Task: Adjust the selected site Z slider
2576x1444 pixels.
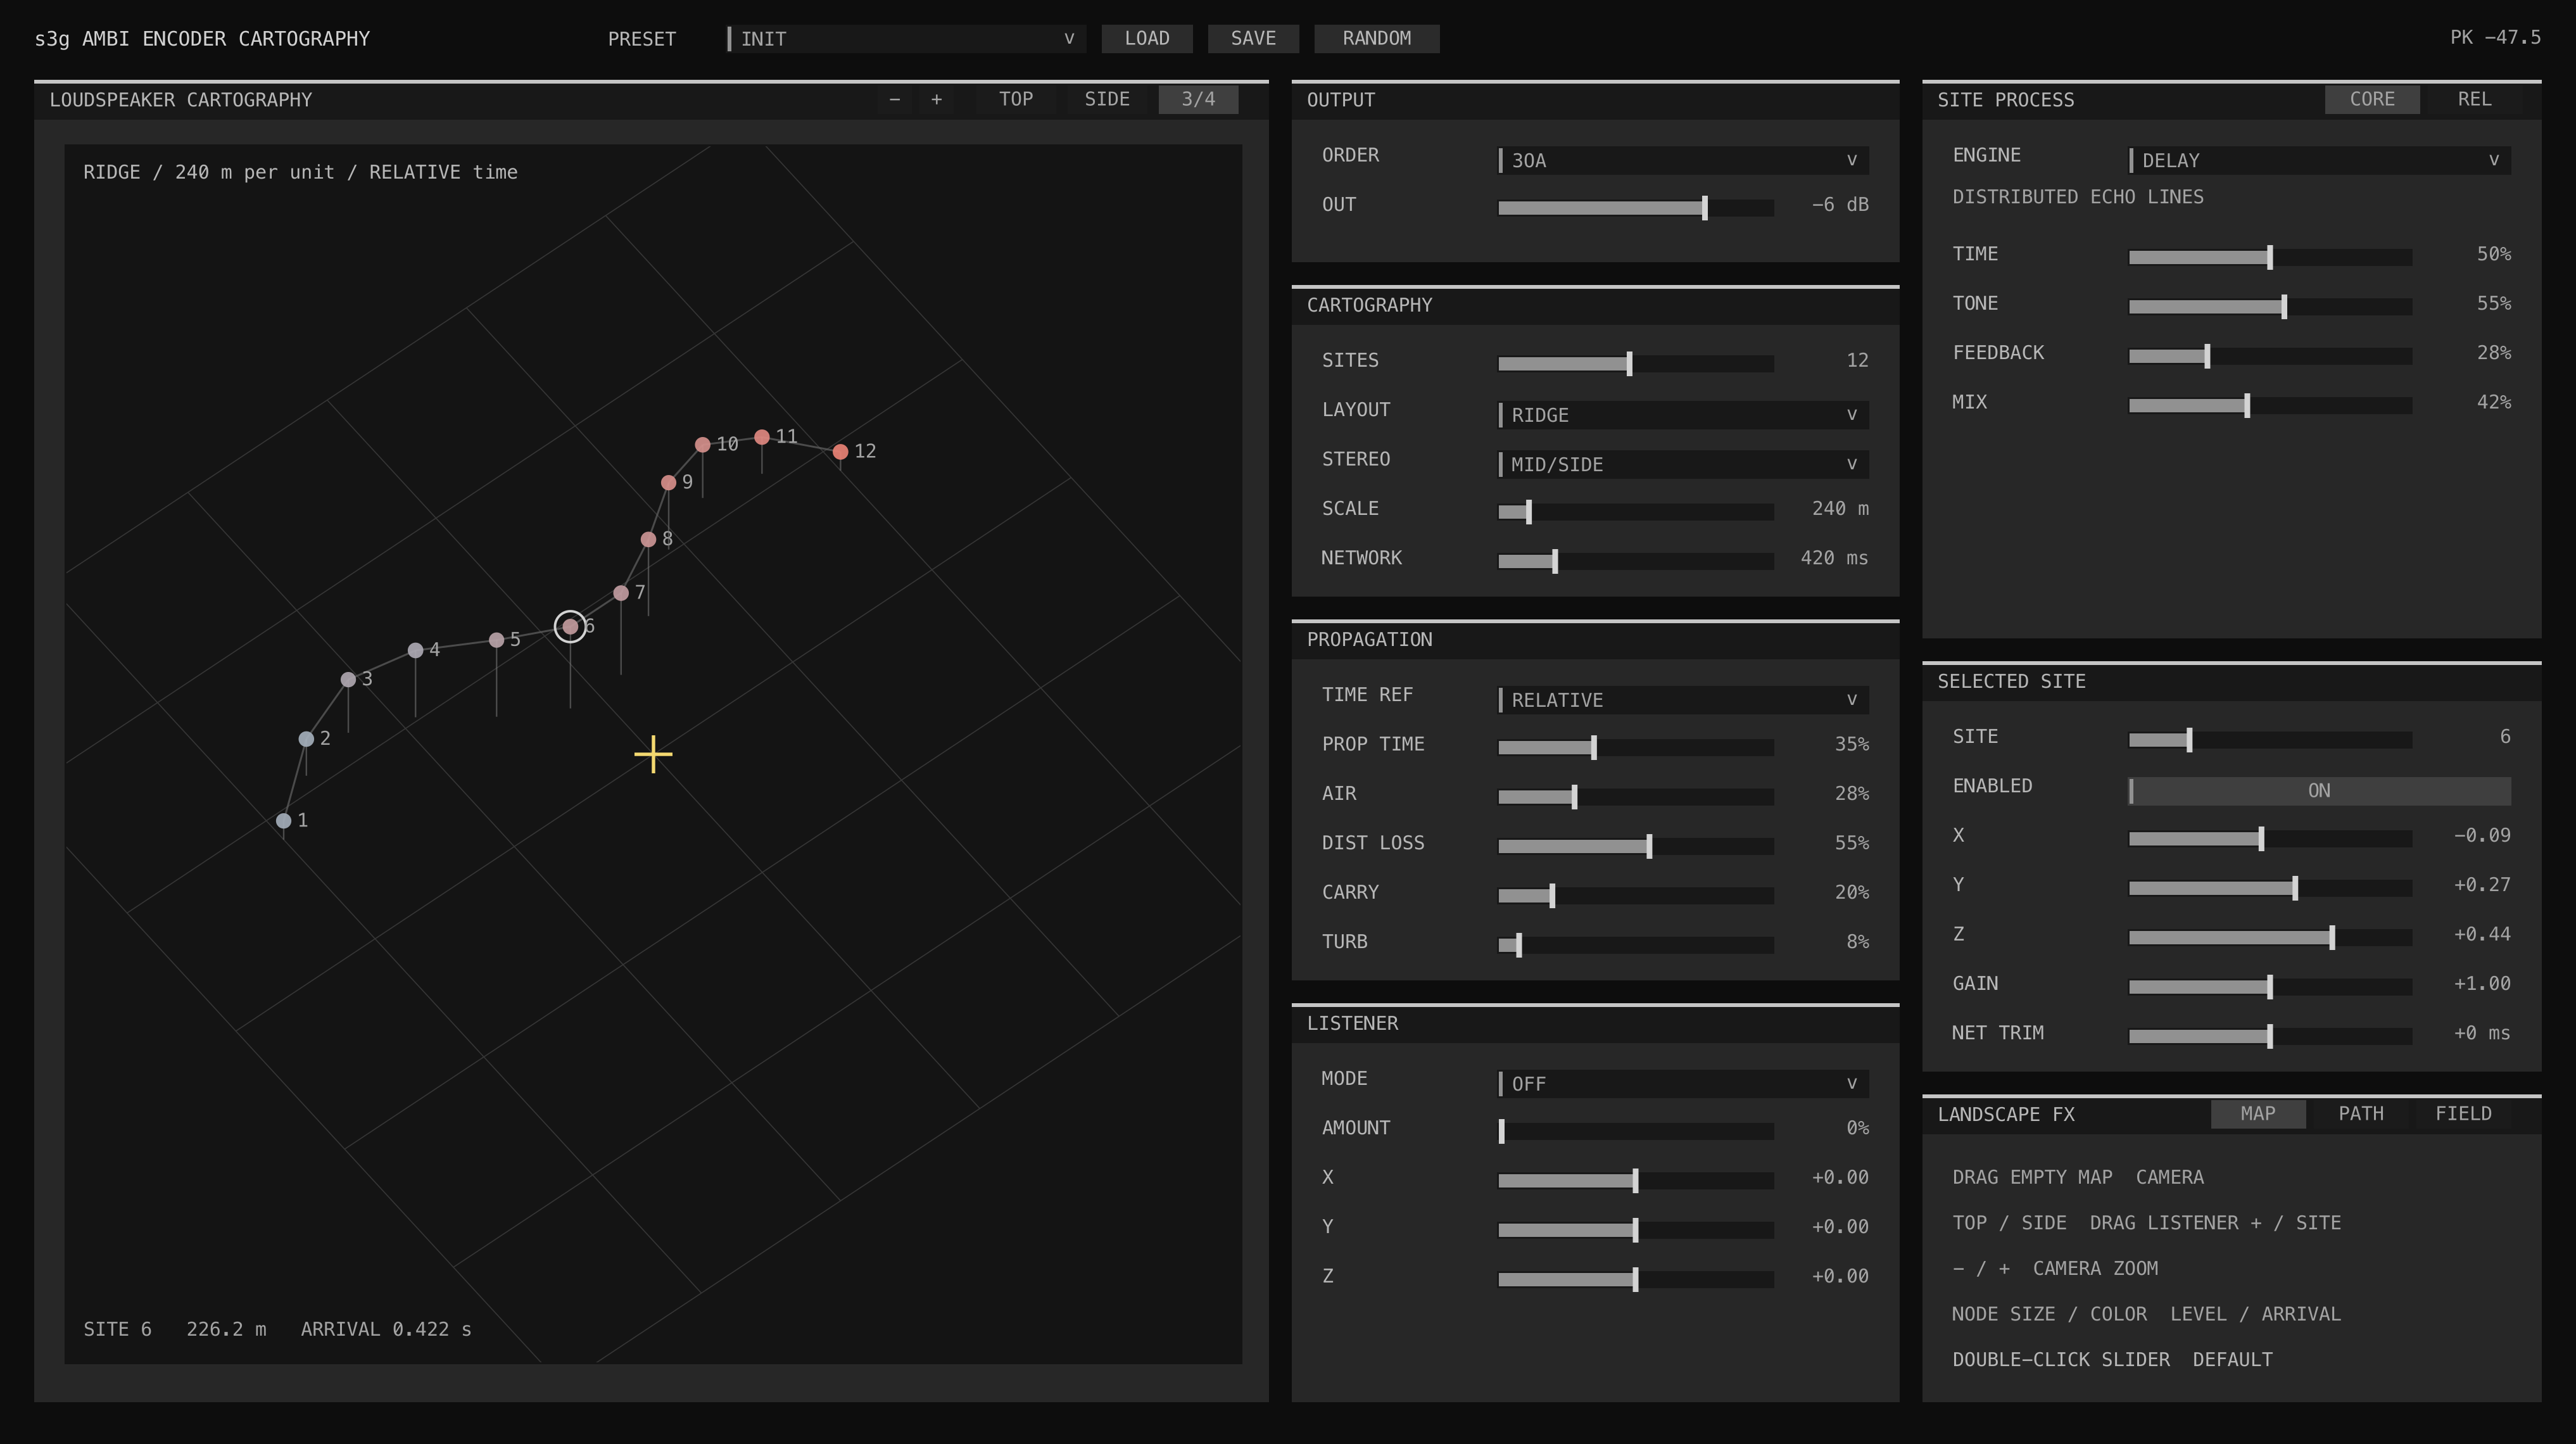Action: pyautogui.click(x=2270, y=938)
